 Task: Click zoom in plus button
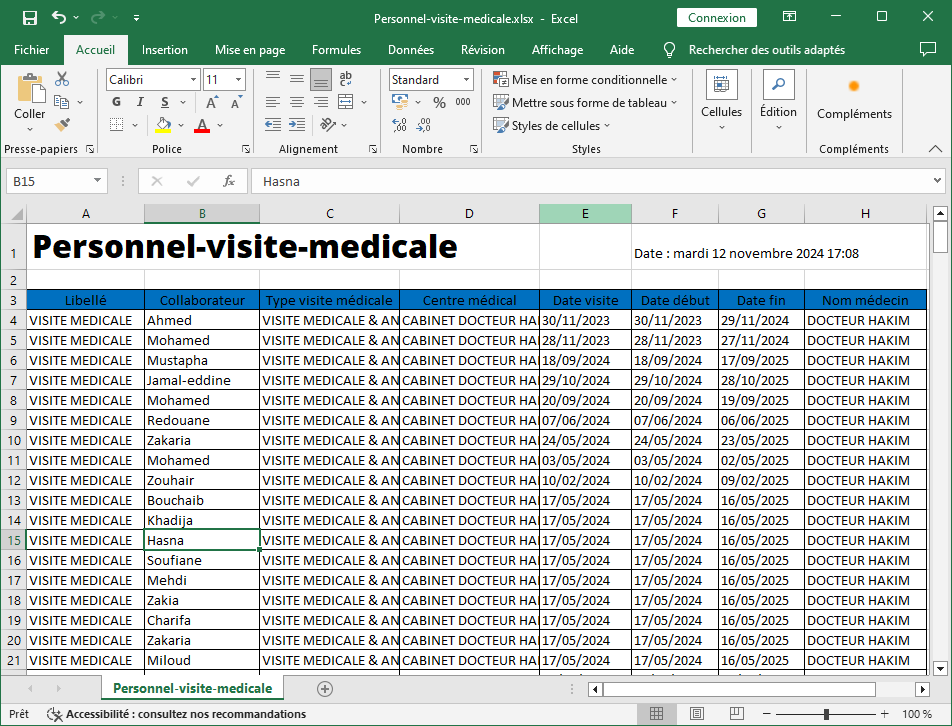[x=885, y=714]
